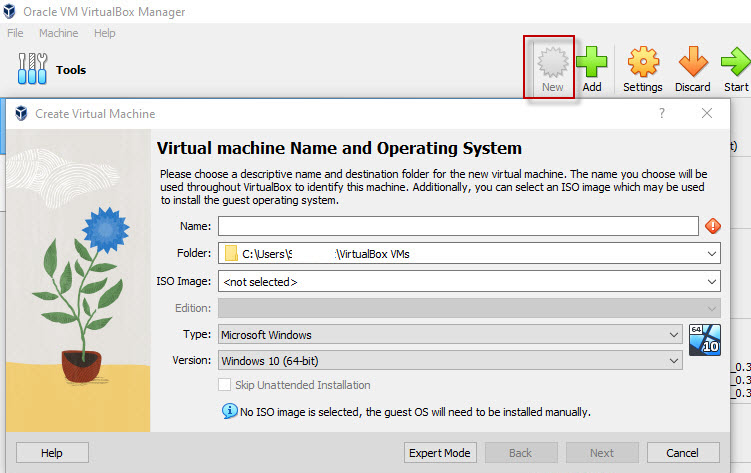Click the green Add machine icon
Image resolution: width=751 pixels, height=473 pixels.
pos(592,62)
